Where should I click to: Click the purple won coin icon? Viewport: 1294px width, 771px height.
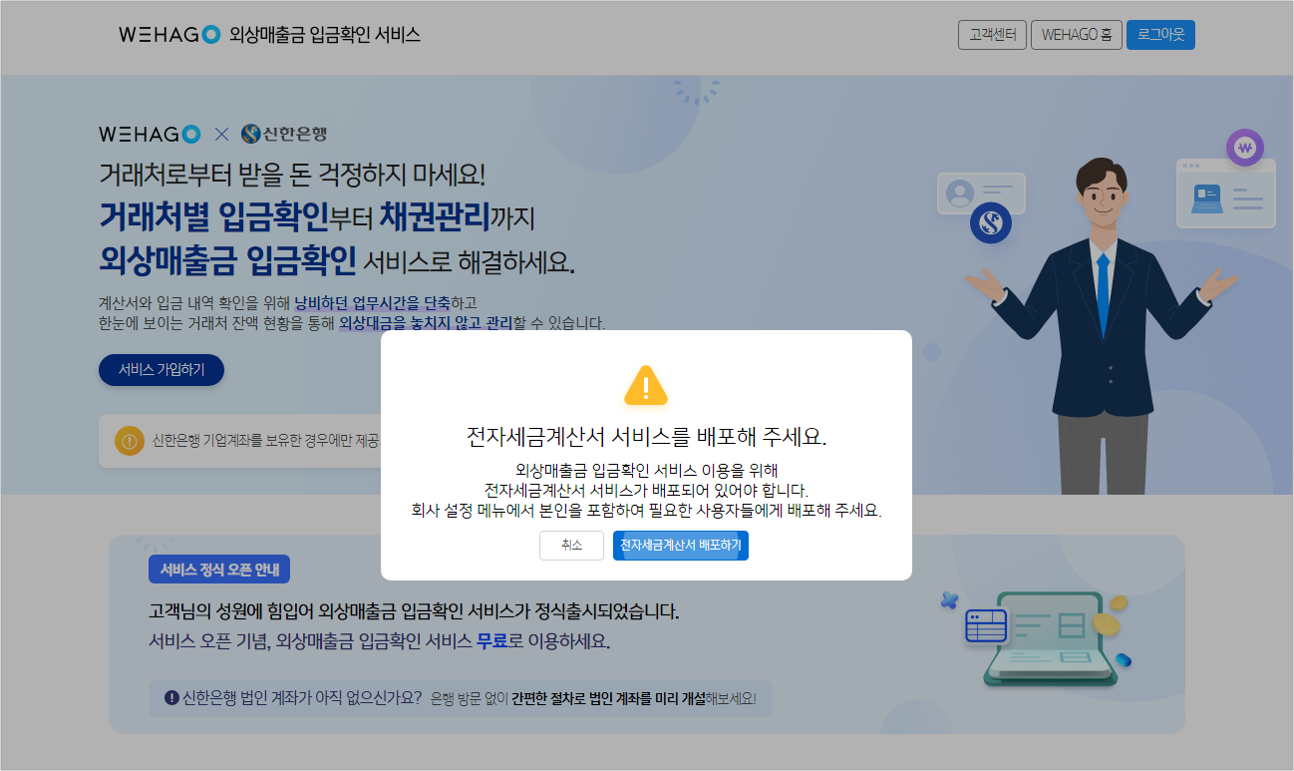[1245, 149]
